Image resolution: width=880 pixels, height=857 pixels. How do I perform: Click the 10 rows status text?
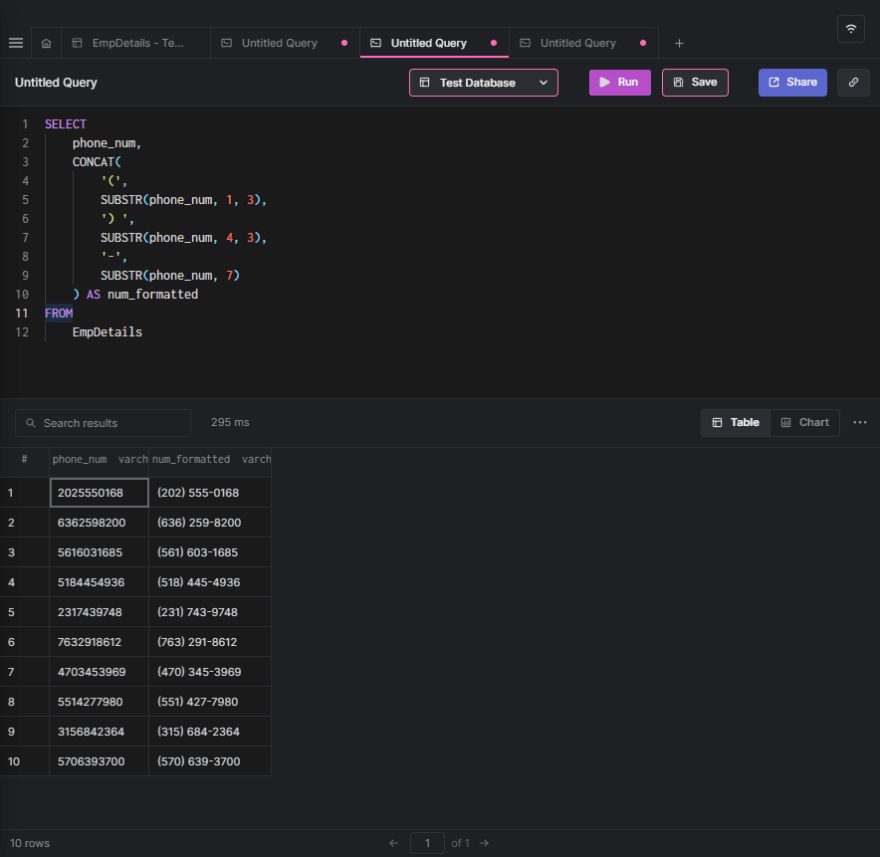coord(30,843)
